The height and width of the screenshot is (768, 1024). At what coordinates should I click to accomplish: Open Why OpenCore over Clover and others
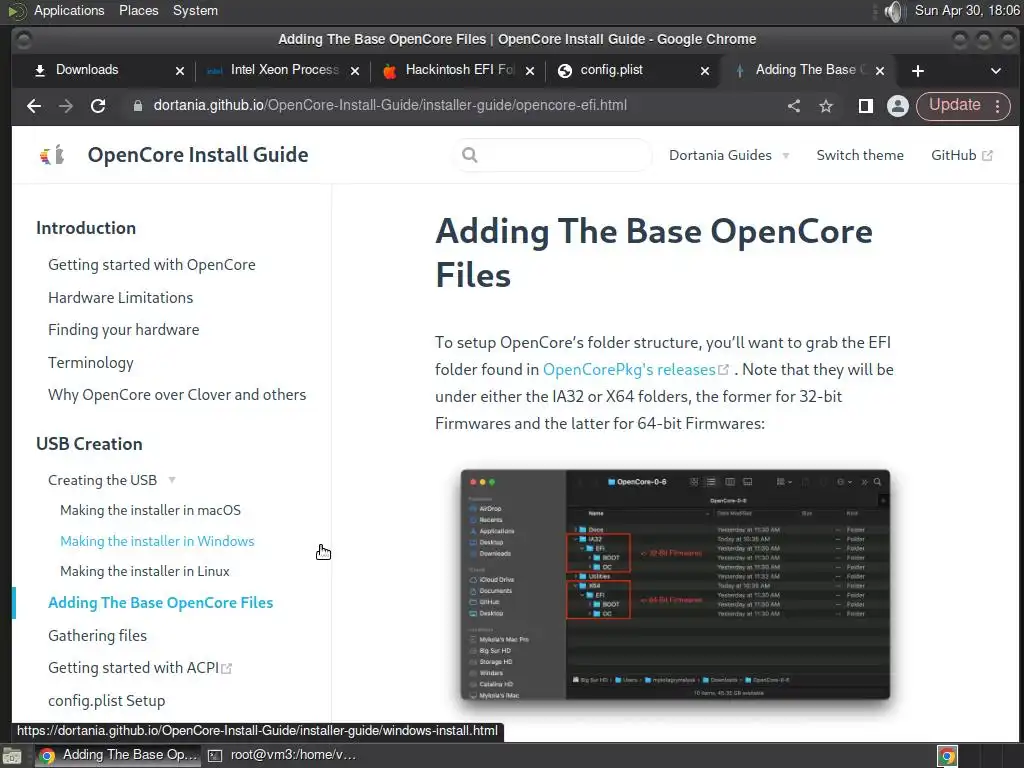pos(177,395)
